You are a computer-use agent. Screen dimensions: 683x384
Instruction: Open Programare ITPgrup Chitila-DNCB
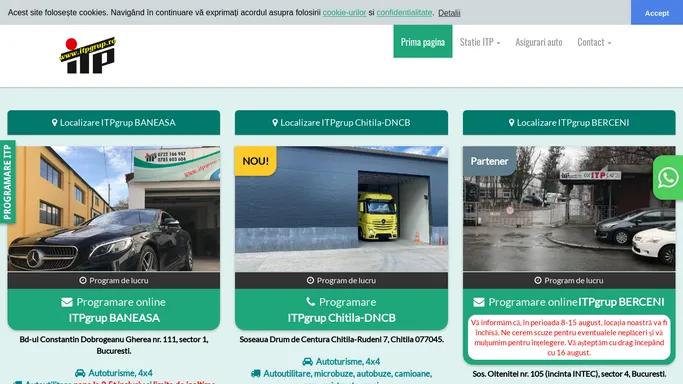pos(341,310)
